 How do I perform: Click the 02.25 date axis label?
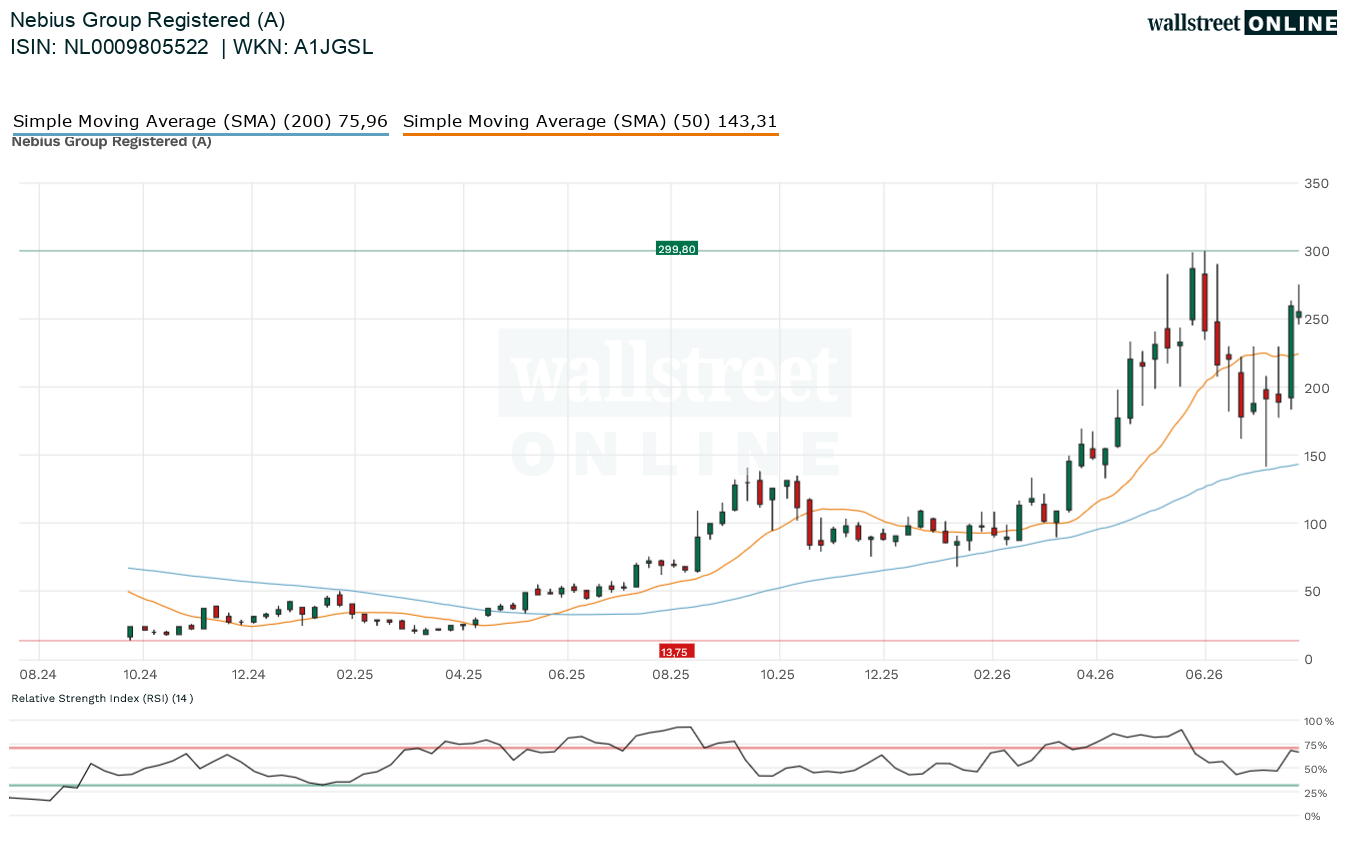(x=355, y=675)
